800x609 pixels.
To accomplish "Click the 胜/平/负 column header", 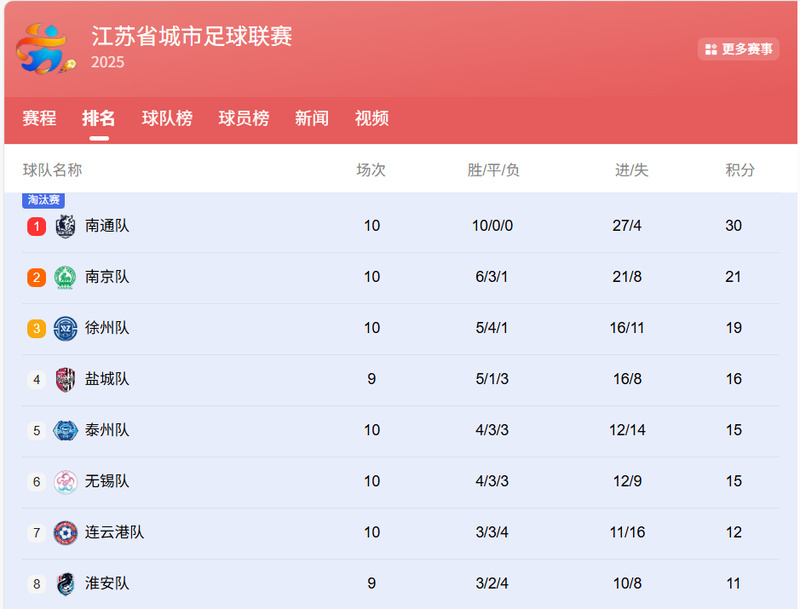I will [493, 170].
